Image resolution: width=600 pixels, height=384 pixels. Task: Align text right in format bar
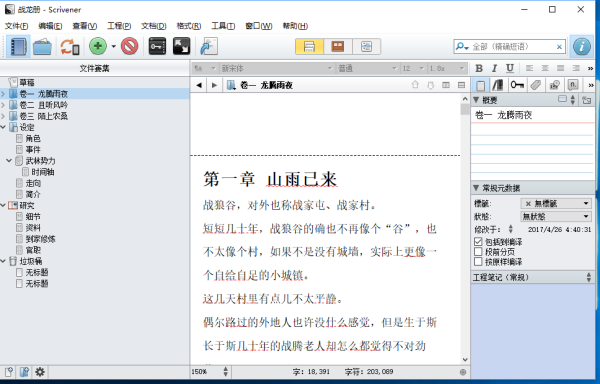click(x=576, y=68)
